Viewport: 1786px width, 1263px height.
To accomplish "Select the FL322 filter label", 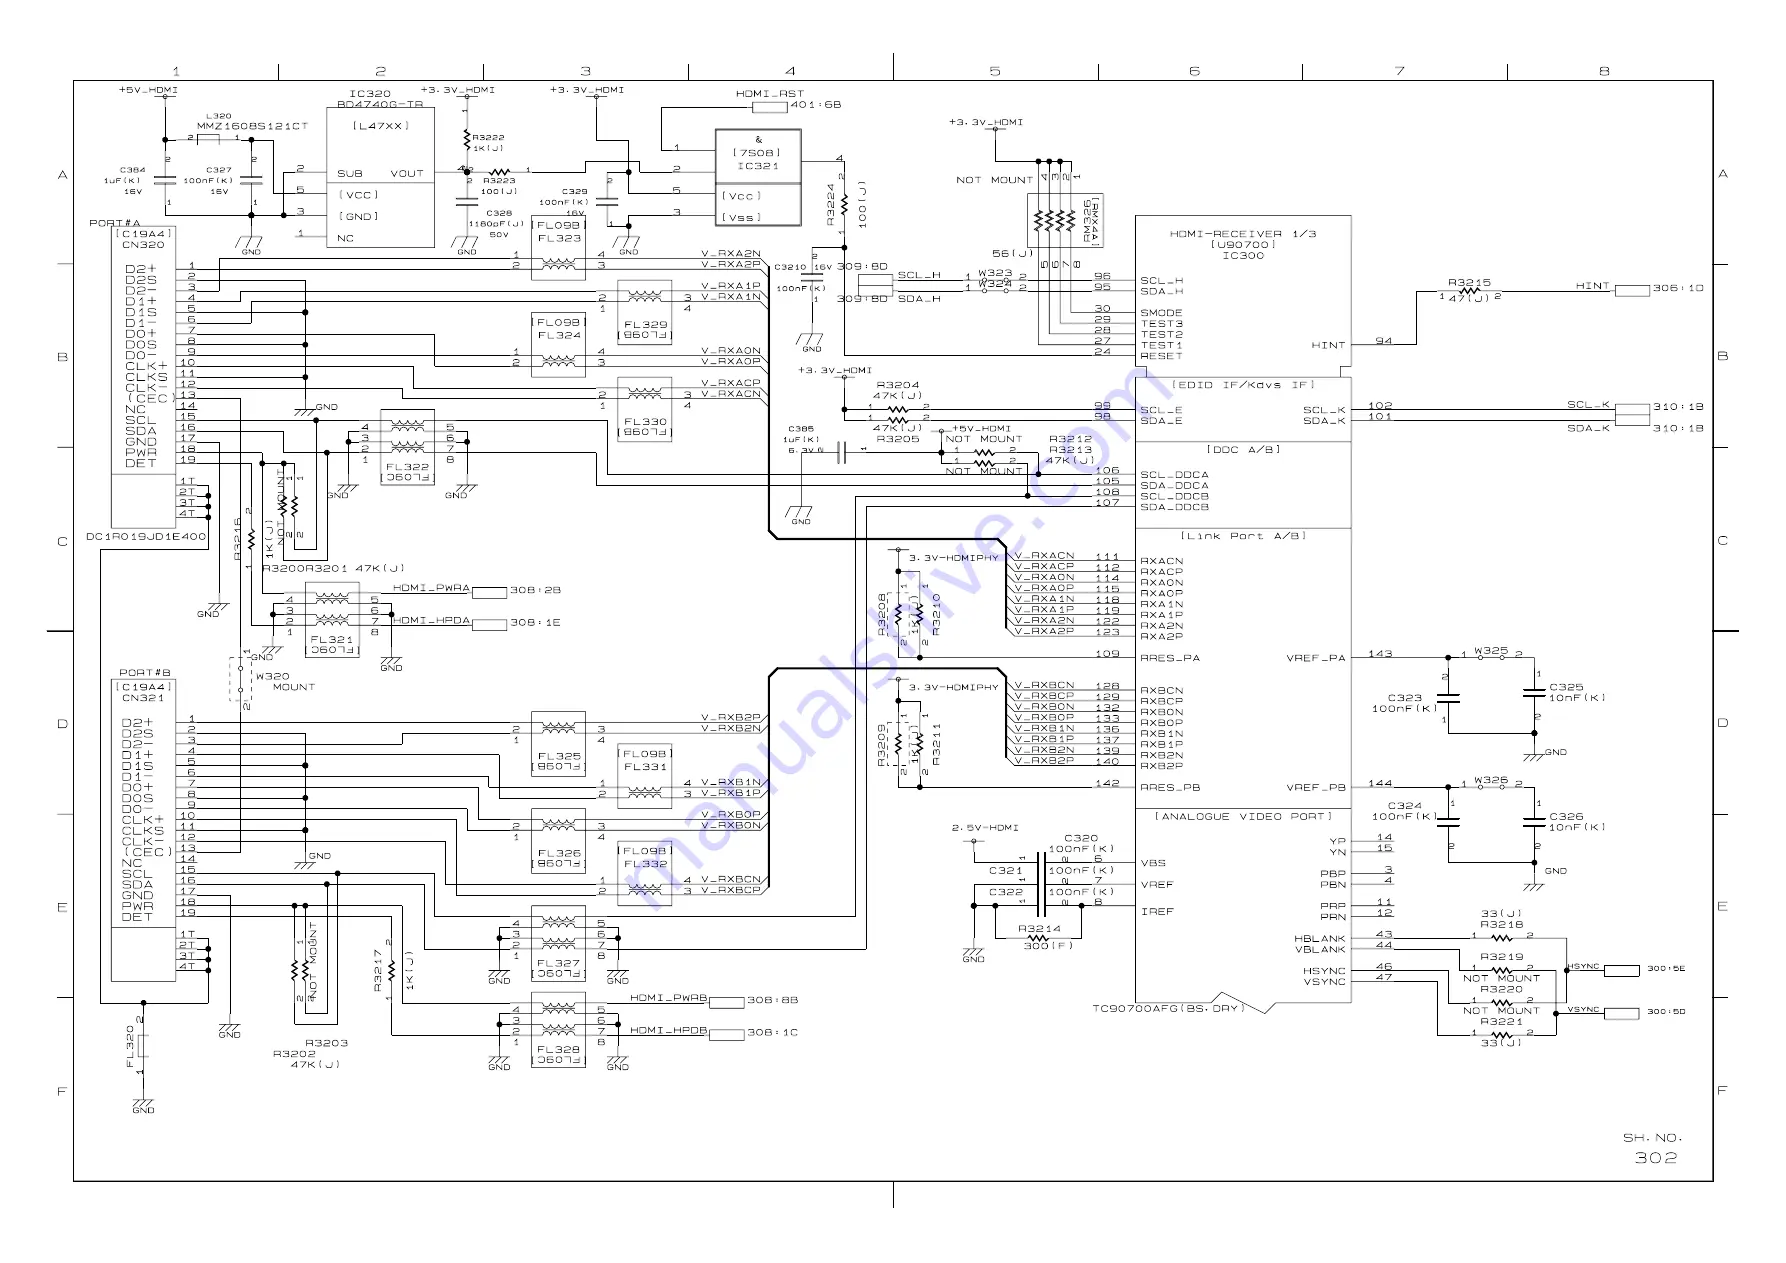I will click(407, 466).
